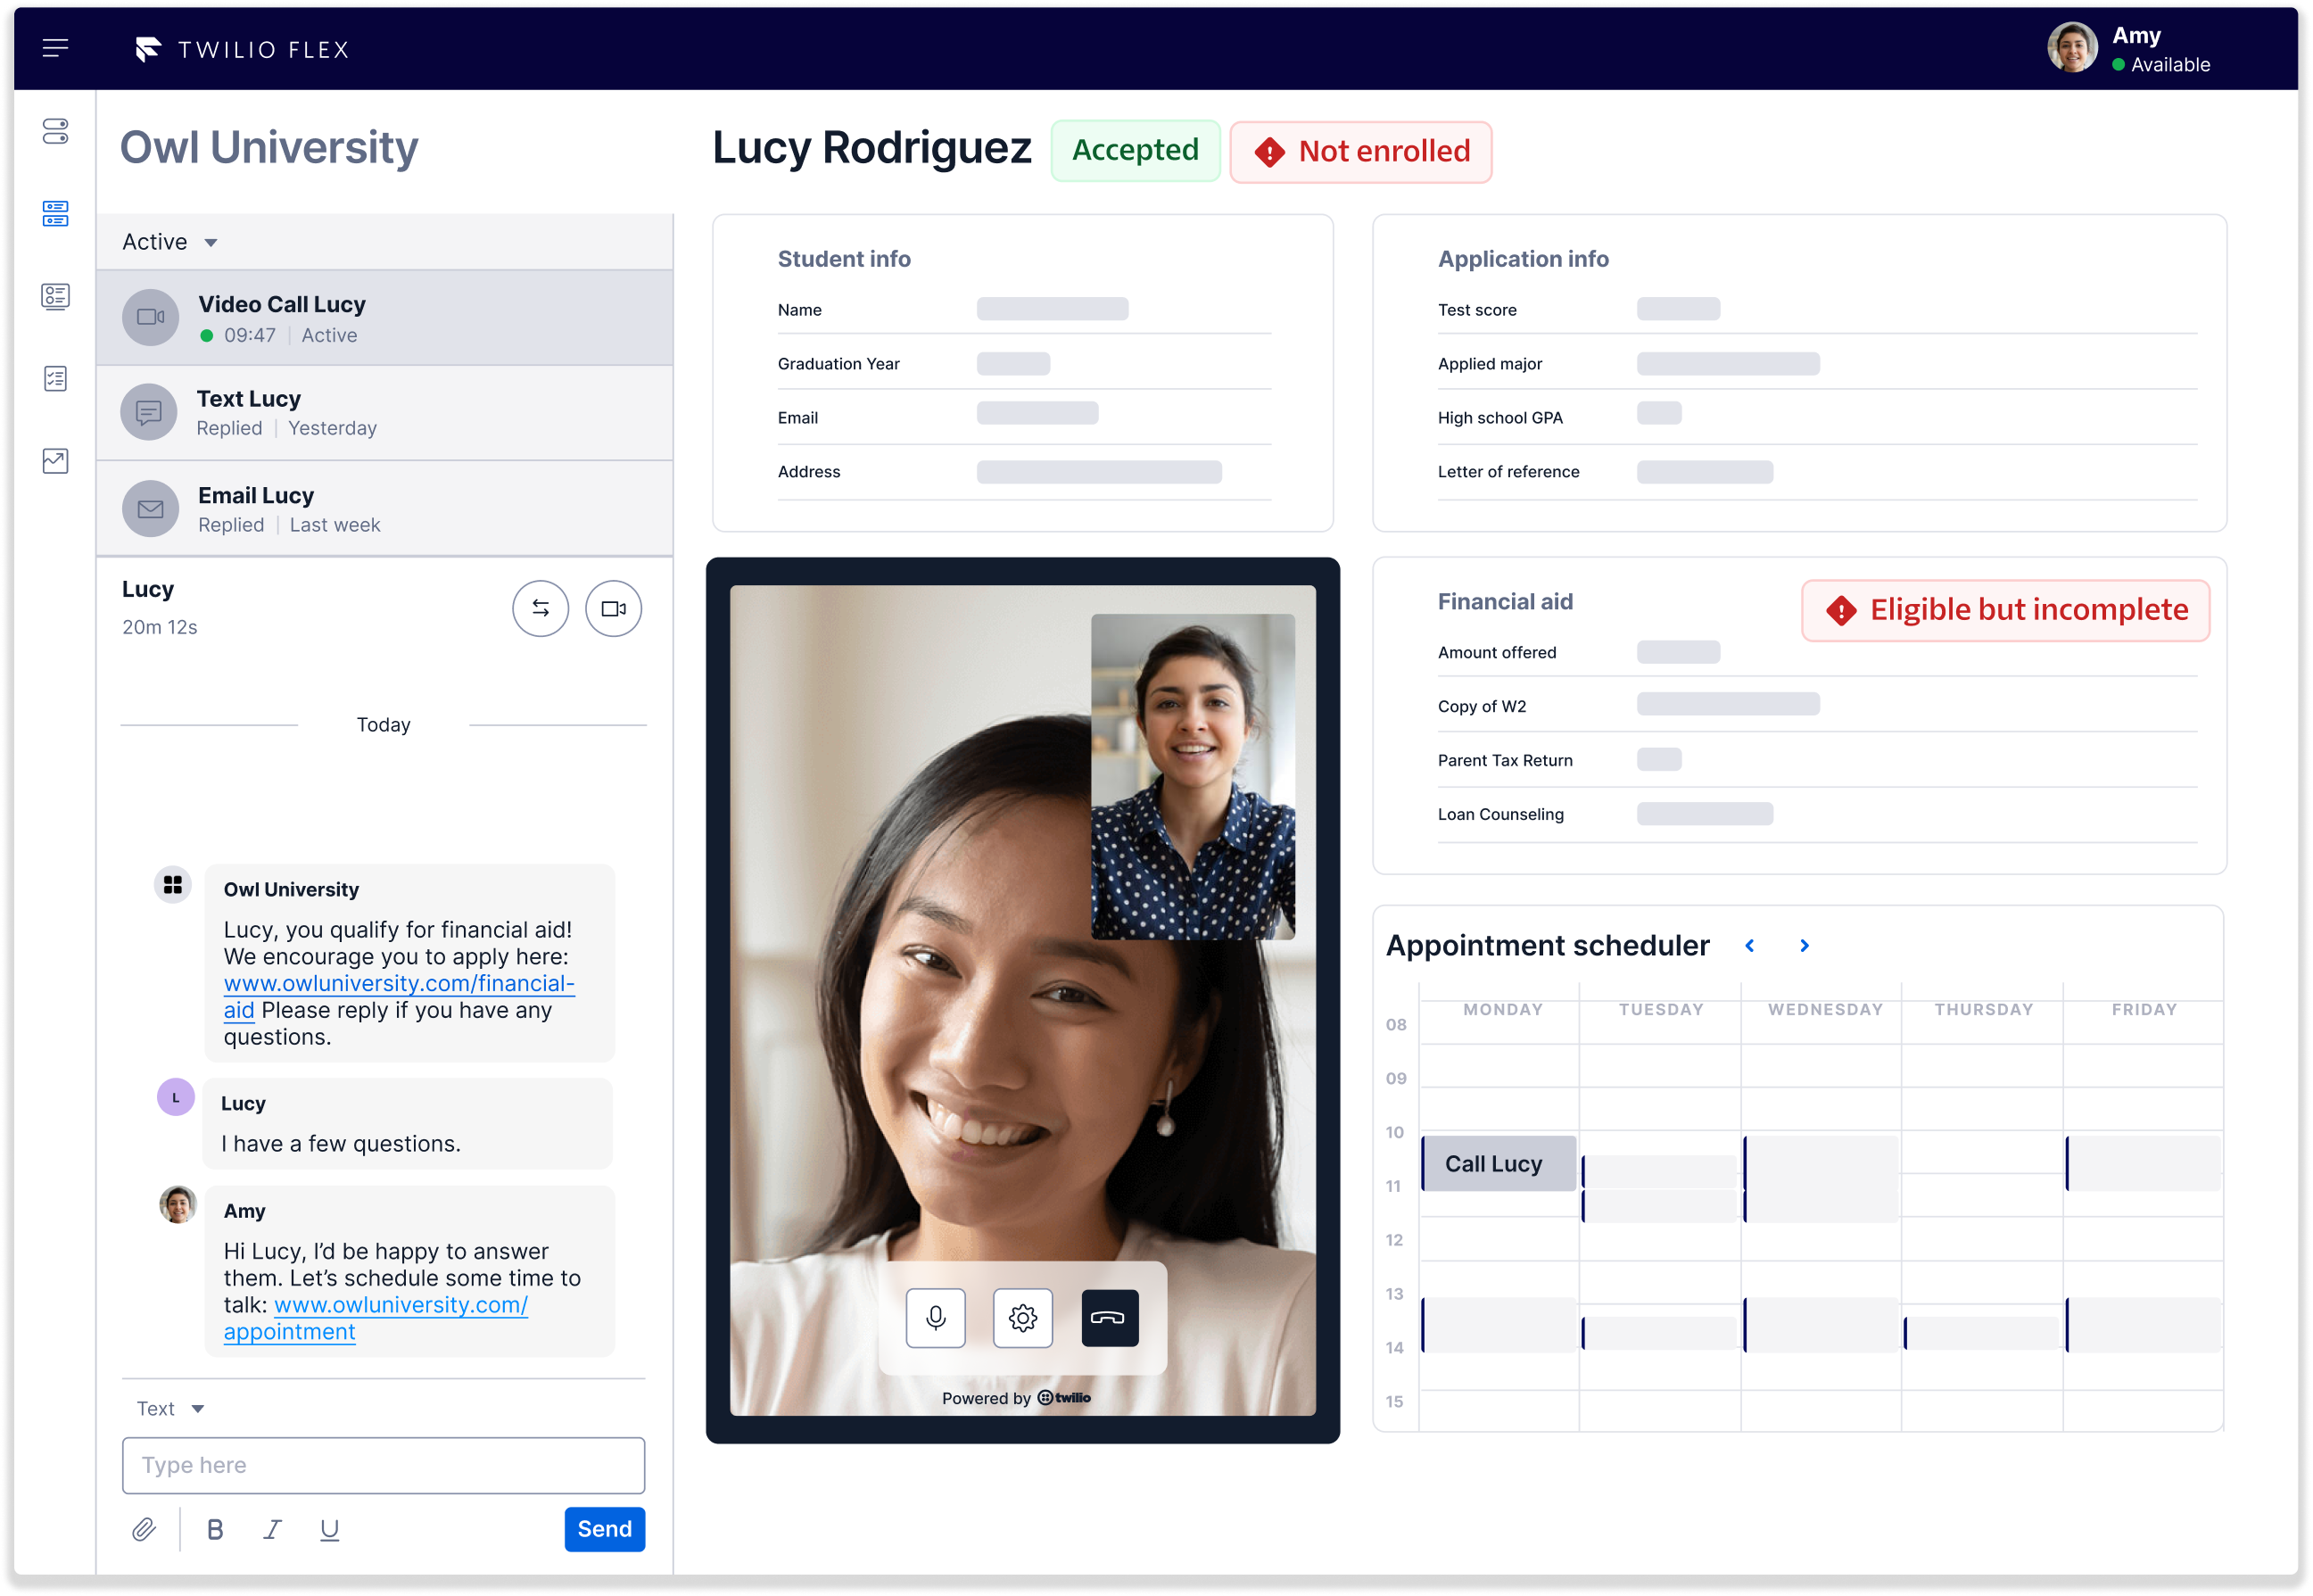This screenshot has width=2313, height=1596.
Task: Select the Email Lucy task
Action: 385,509
